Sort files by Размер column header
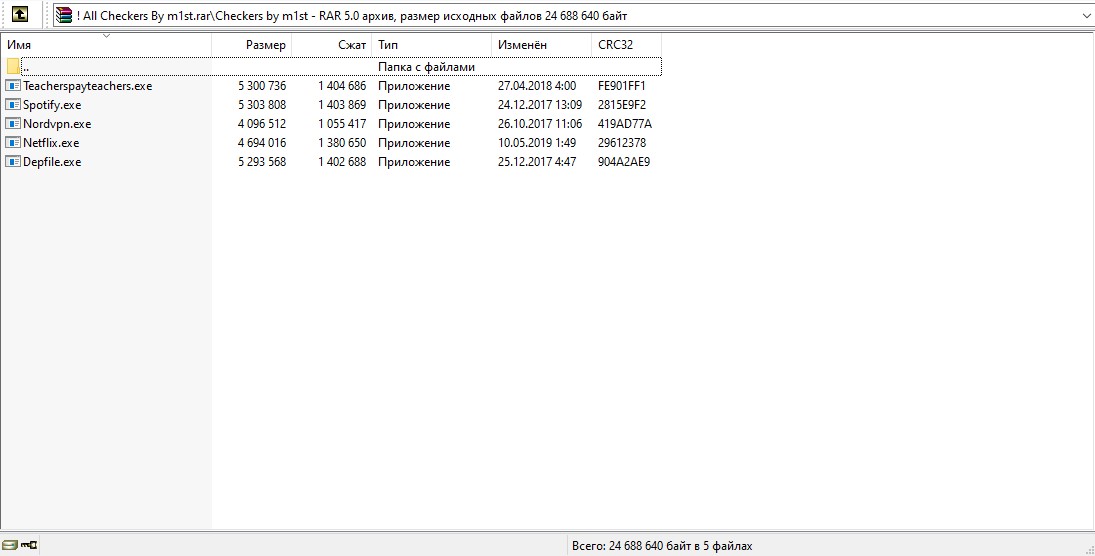The width and height of the screenshot is (1095, 556). (x=251, y=45)
